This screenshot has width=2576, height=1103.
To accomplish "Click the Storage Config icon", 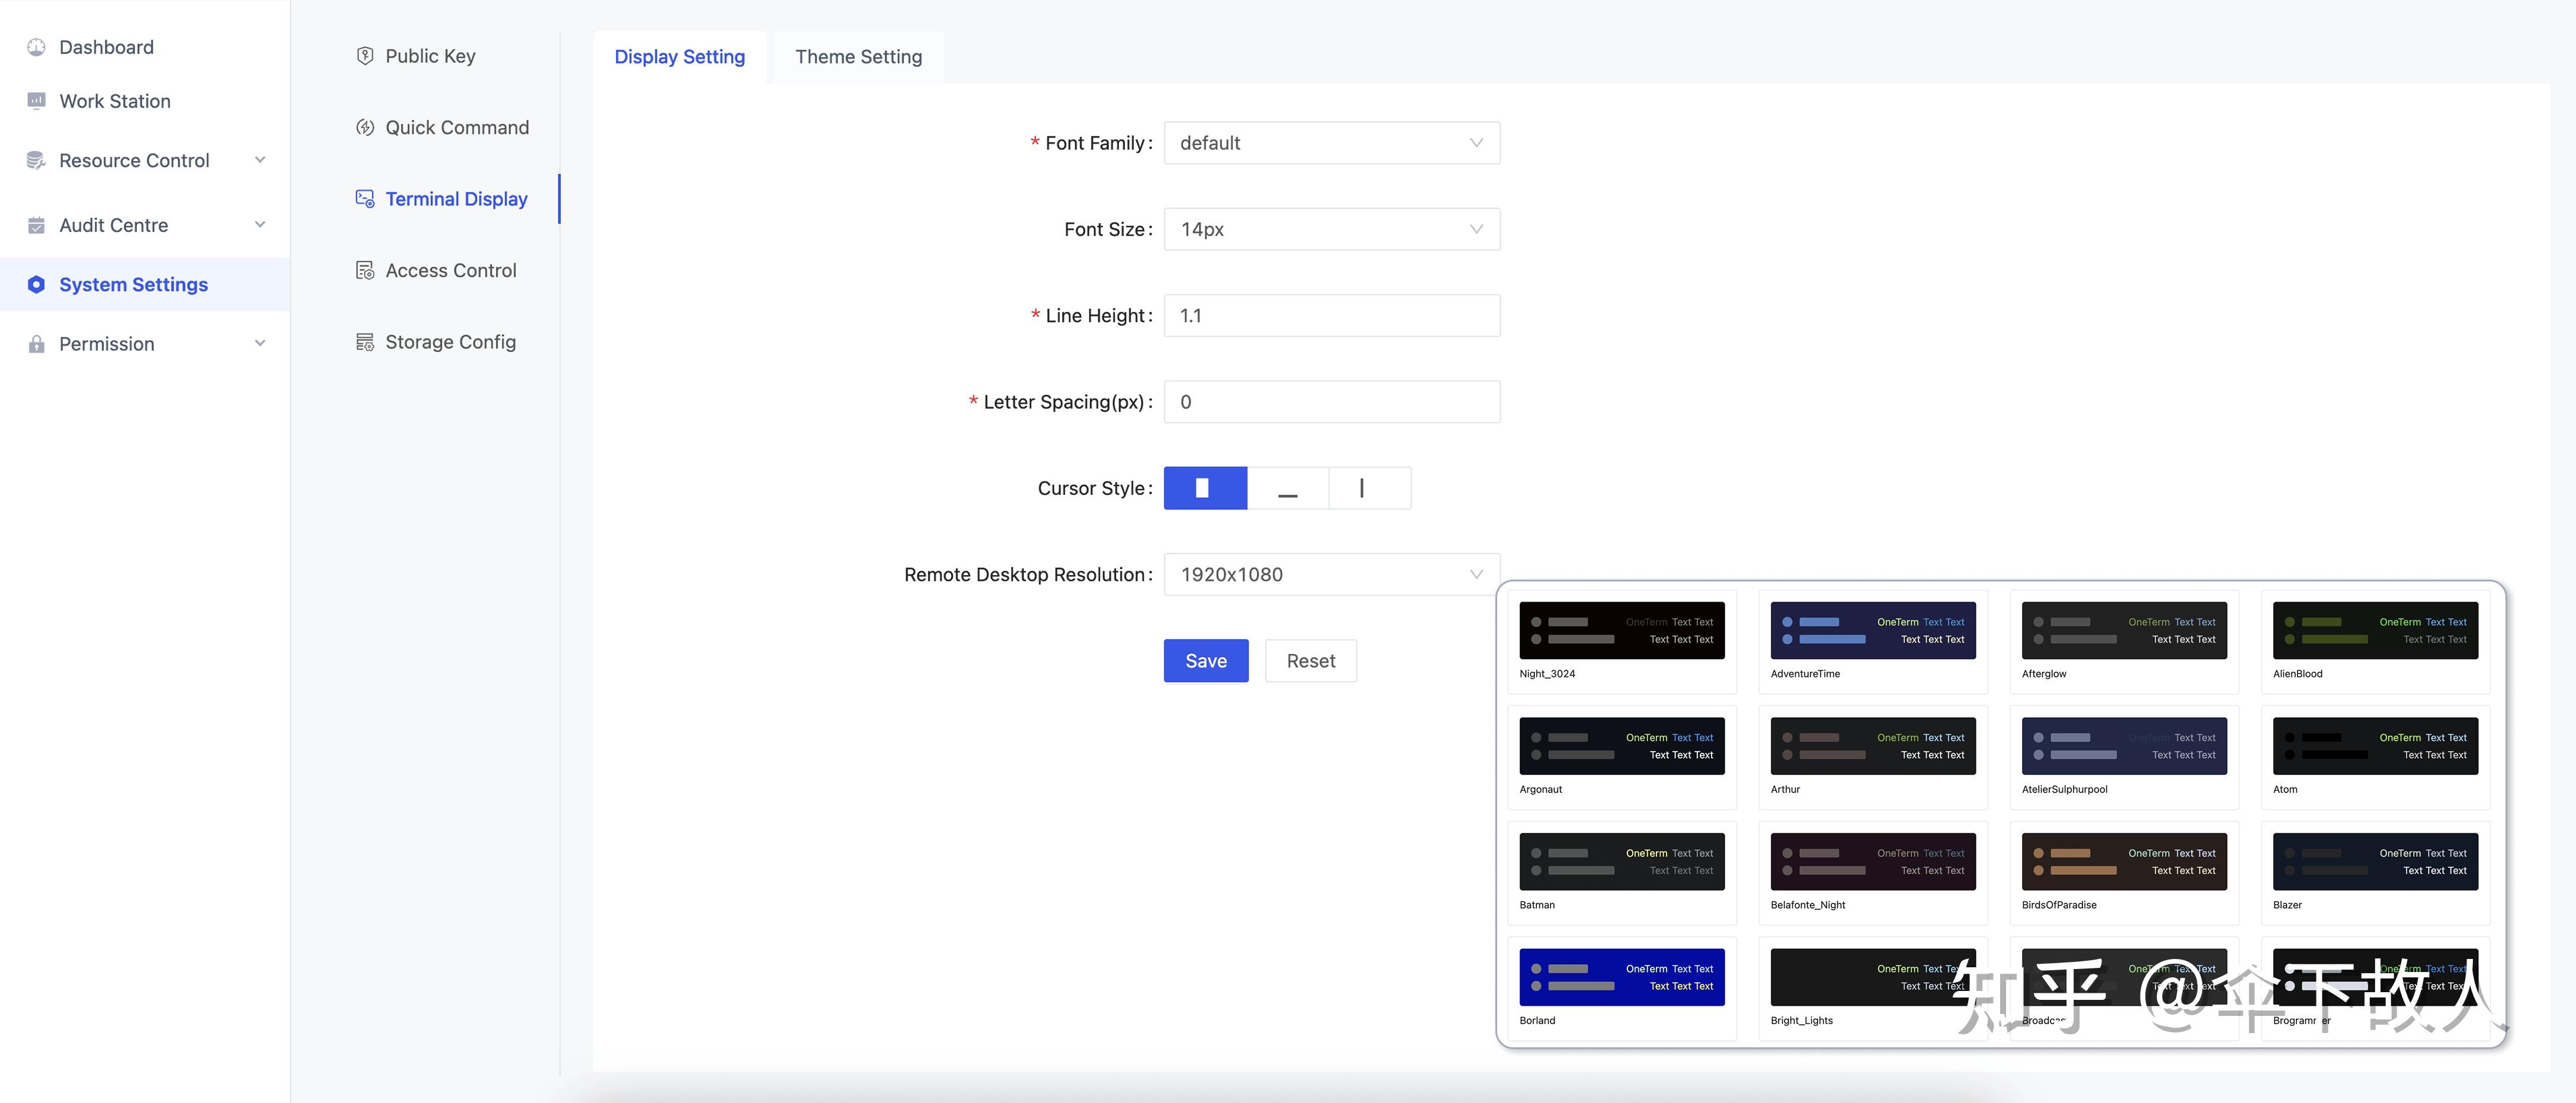I will tap(365, 342).
